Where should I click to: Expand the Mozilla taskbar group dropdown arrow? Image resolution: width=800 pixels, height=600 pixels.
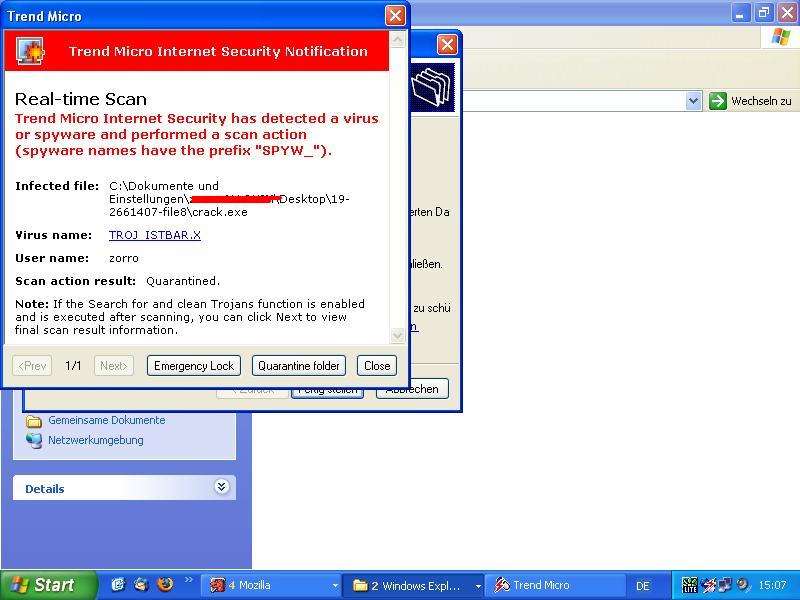(x=335, y=586)
